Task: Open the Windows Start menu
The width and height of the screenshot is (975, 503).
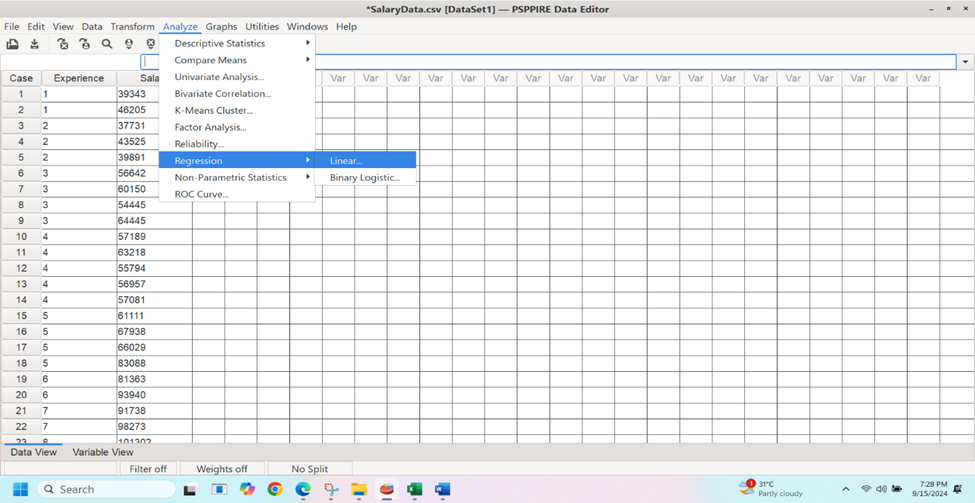Action: (20, 489)
